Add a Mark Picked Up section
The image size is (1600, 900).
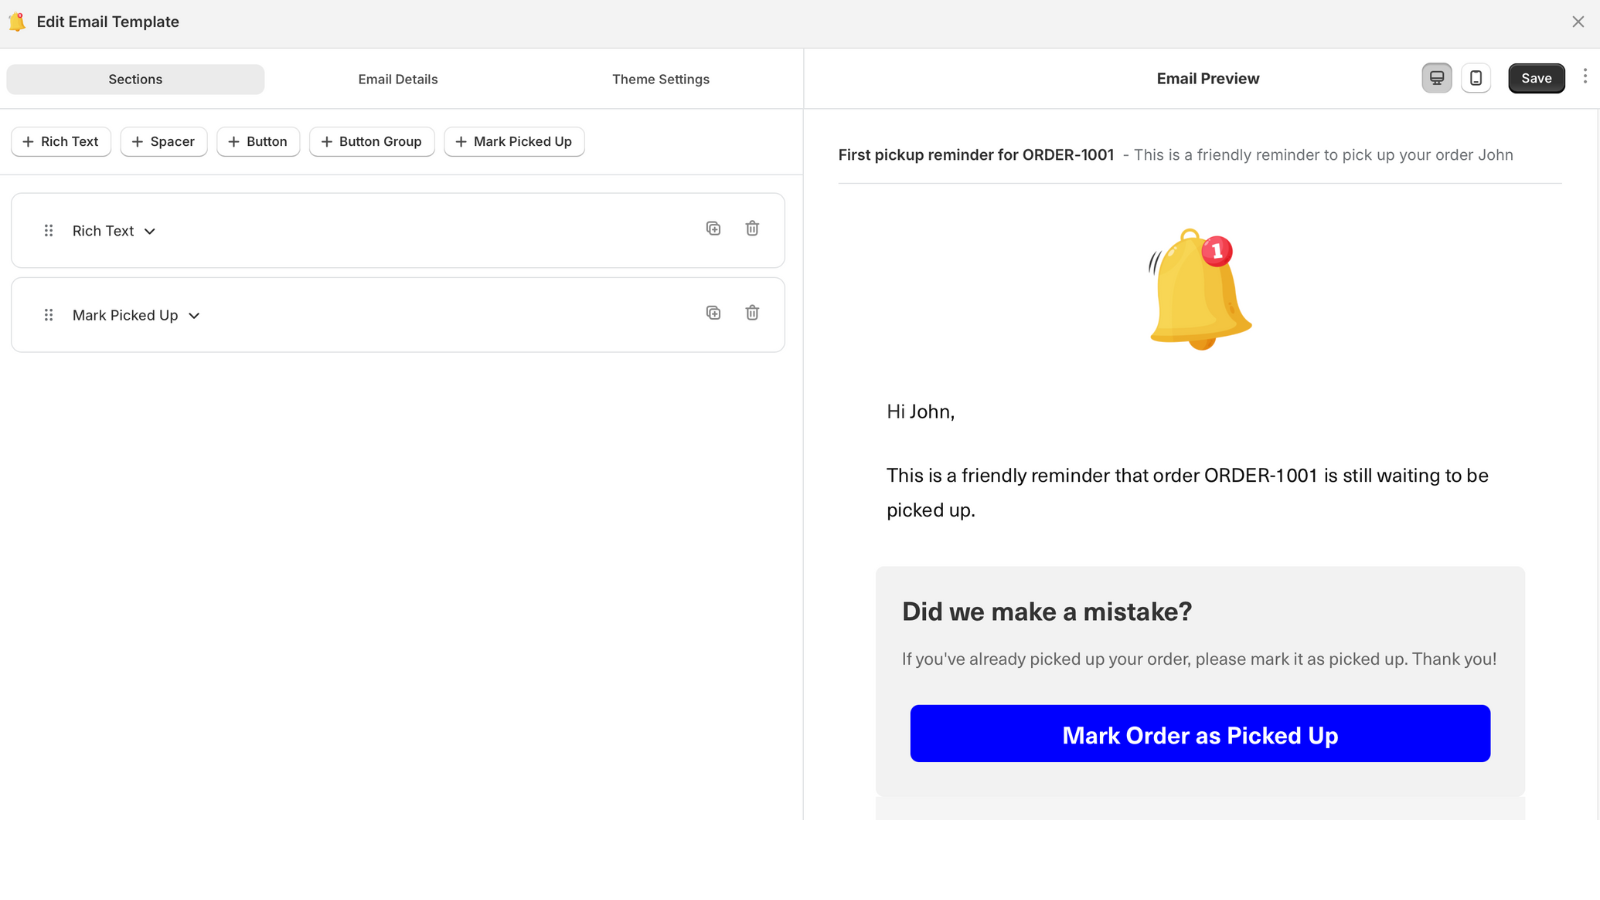514,141
